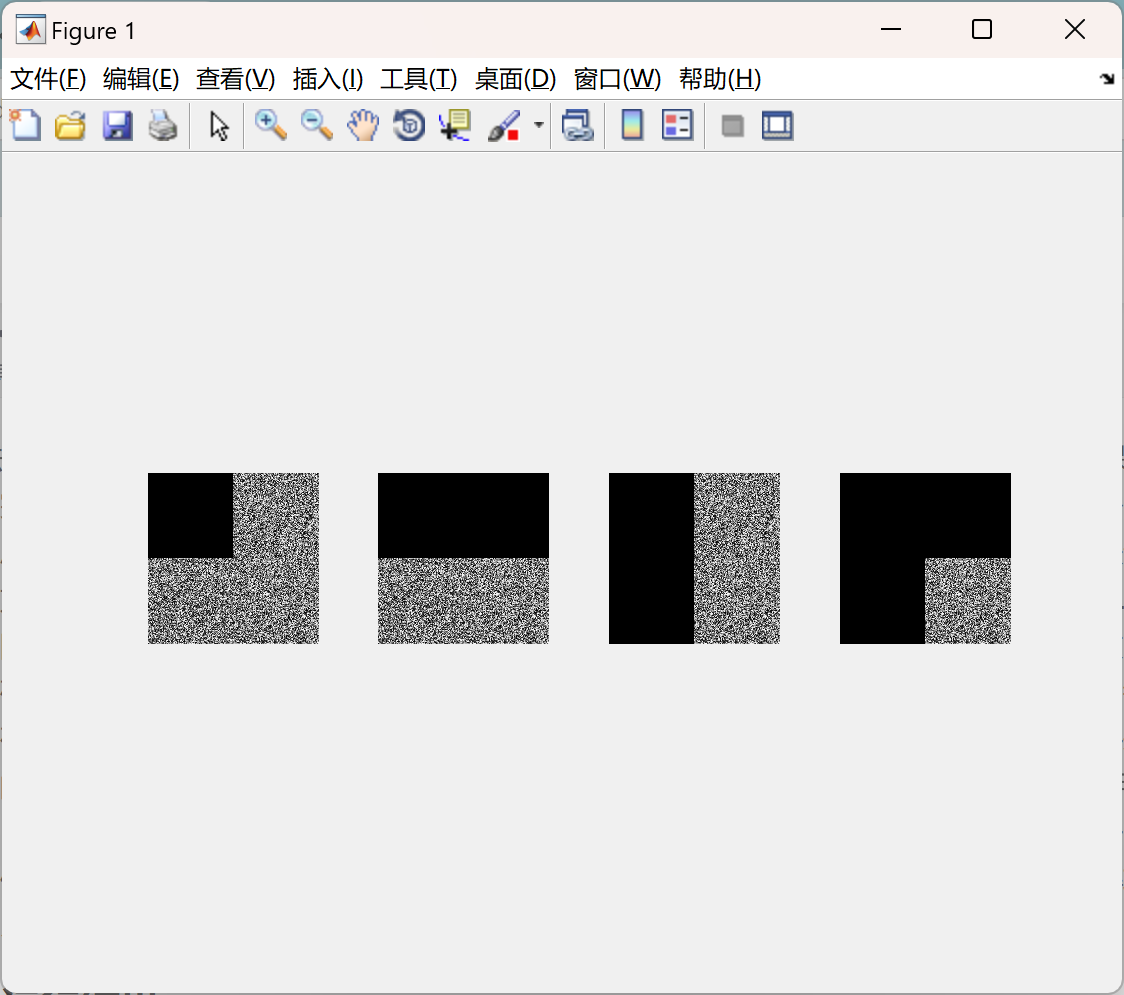Select the Rotate 3D tool

[x=409, y=125]
